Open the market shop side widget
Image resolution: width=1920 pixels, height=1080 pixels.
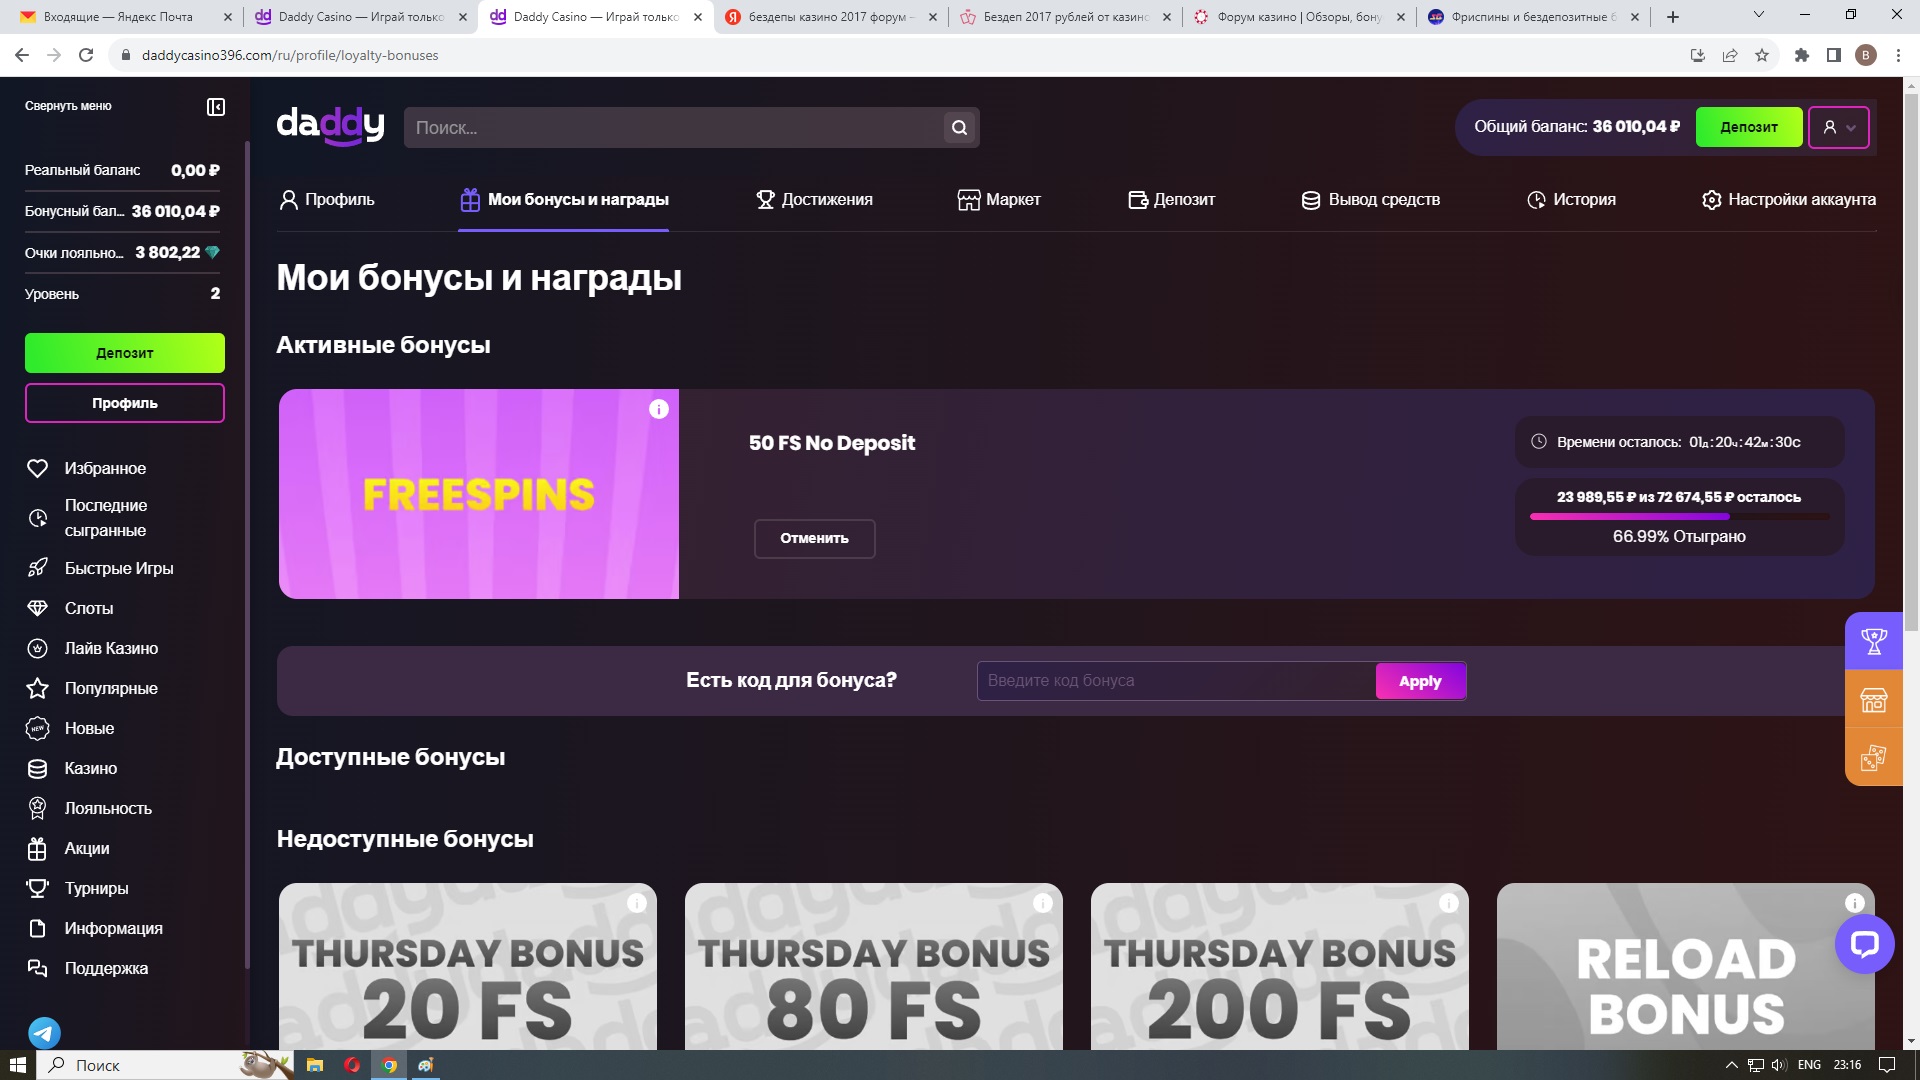click(x=1873, y=700)
